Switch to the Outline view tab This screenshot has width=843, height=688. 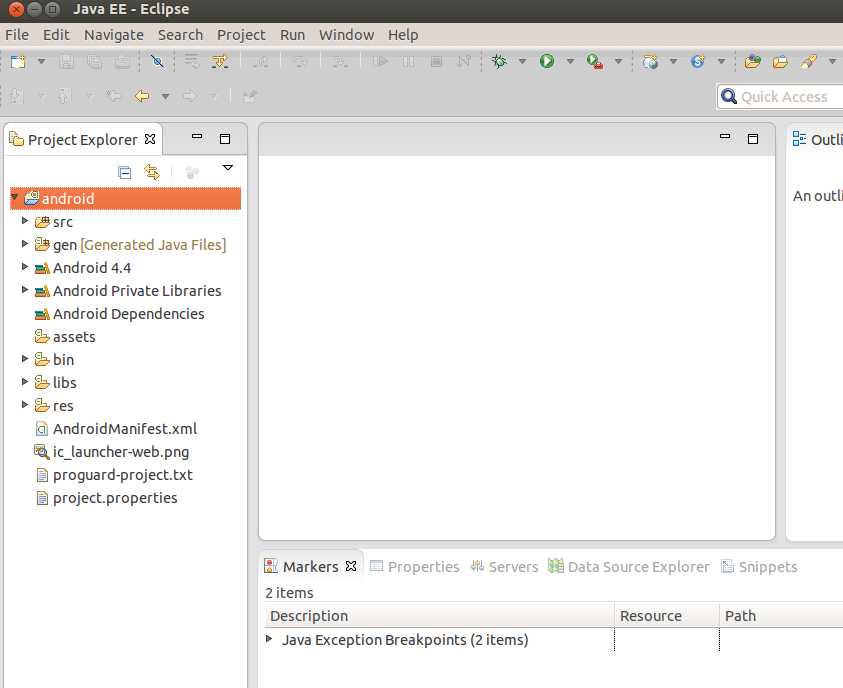point(817,140)
